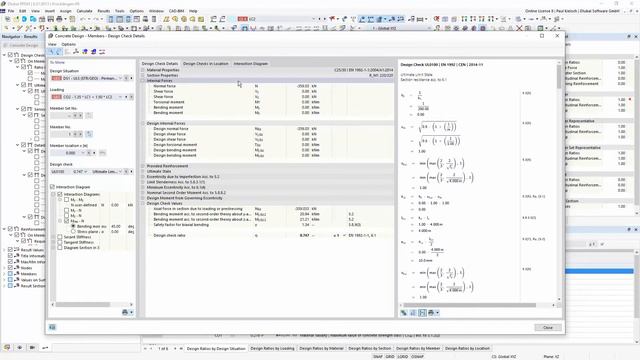Click the results arrow icon in navigator bottom bar
The height and width of the screenshot is (360, 640).
tap(45, 347)
